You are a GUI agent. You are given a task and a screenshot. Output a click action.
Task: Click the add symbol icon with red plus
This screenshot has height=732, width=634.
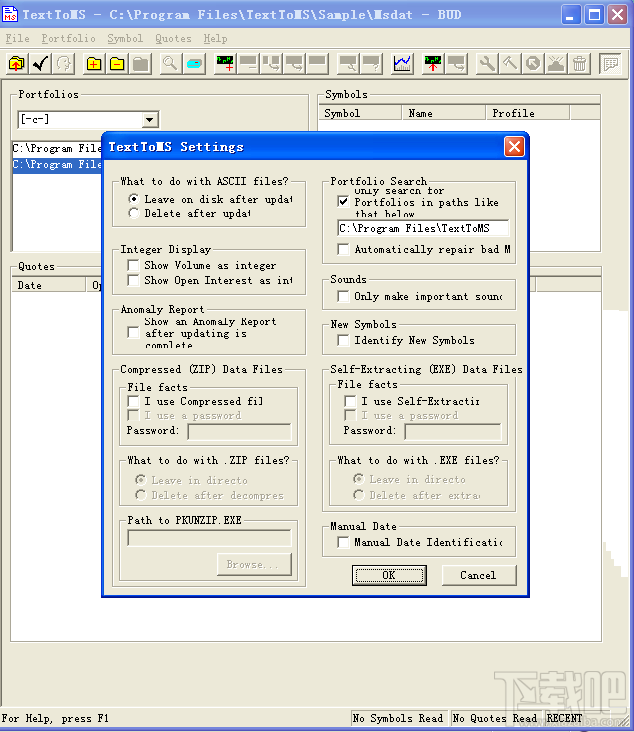click(225, 63)
